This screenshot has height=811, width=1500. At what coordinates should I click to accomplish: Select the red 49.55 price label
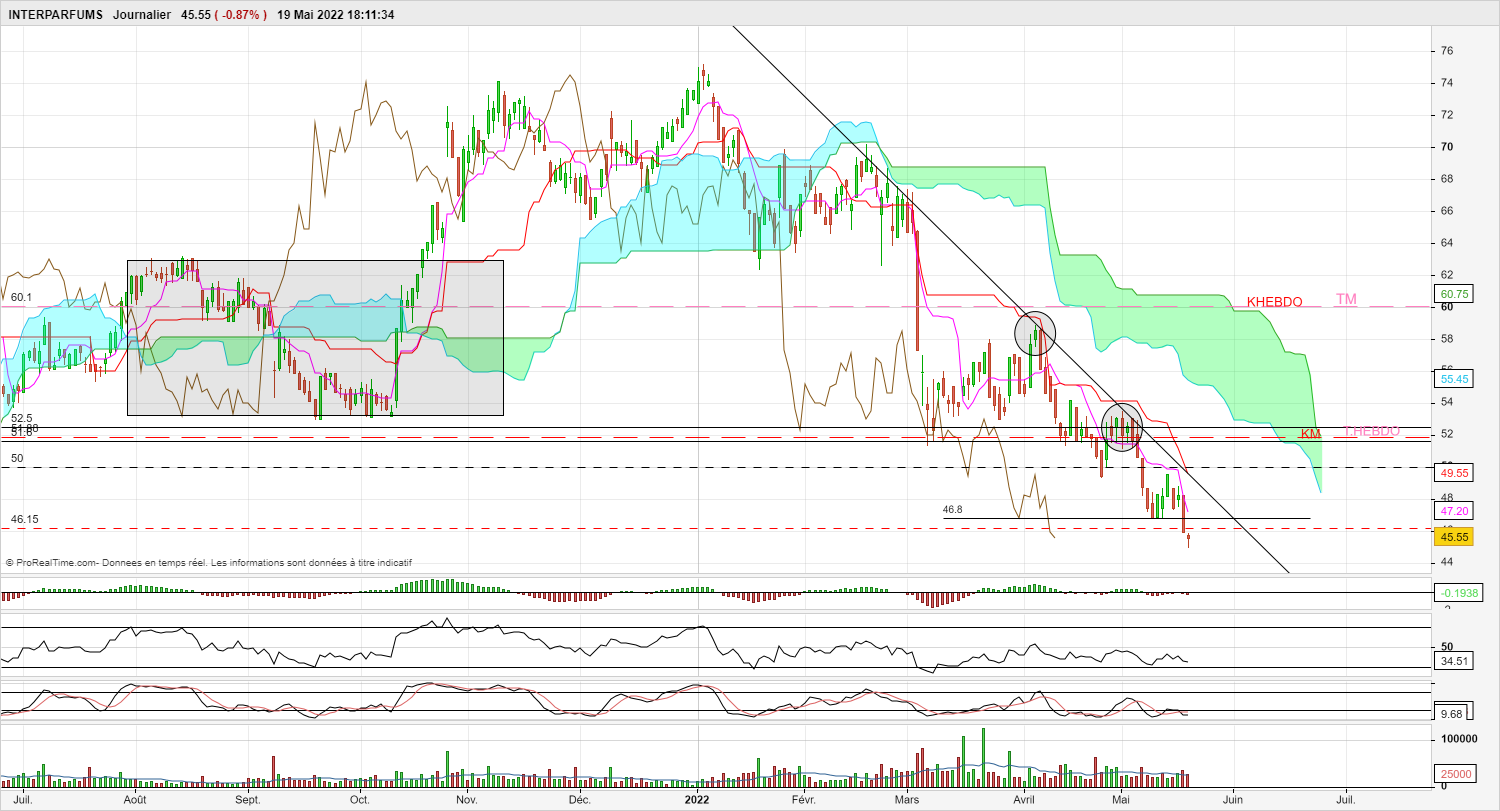tap(1452, 474)
